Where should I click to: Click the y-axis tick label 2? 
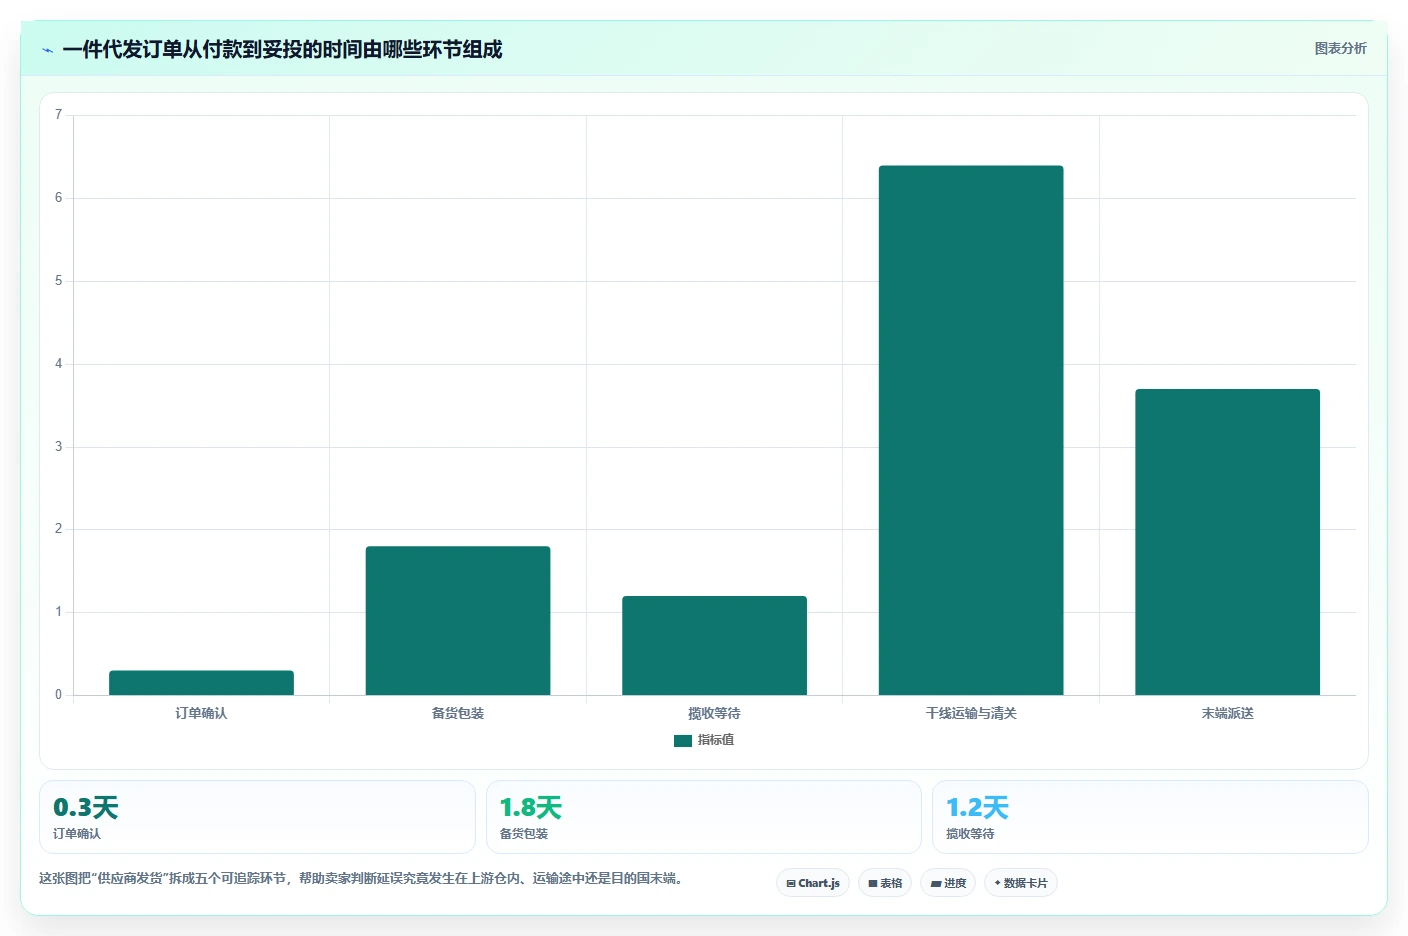pos(58,529)
